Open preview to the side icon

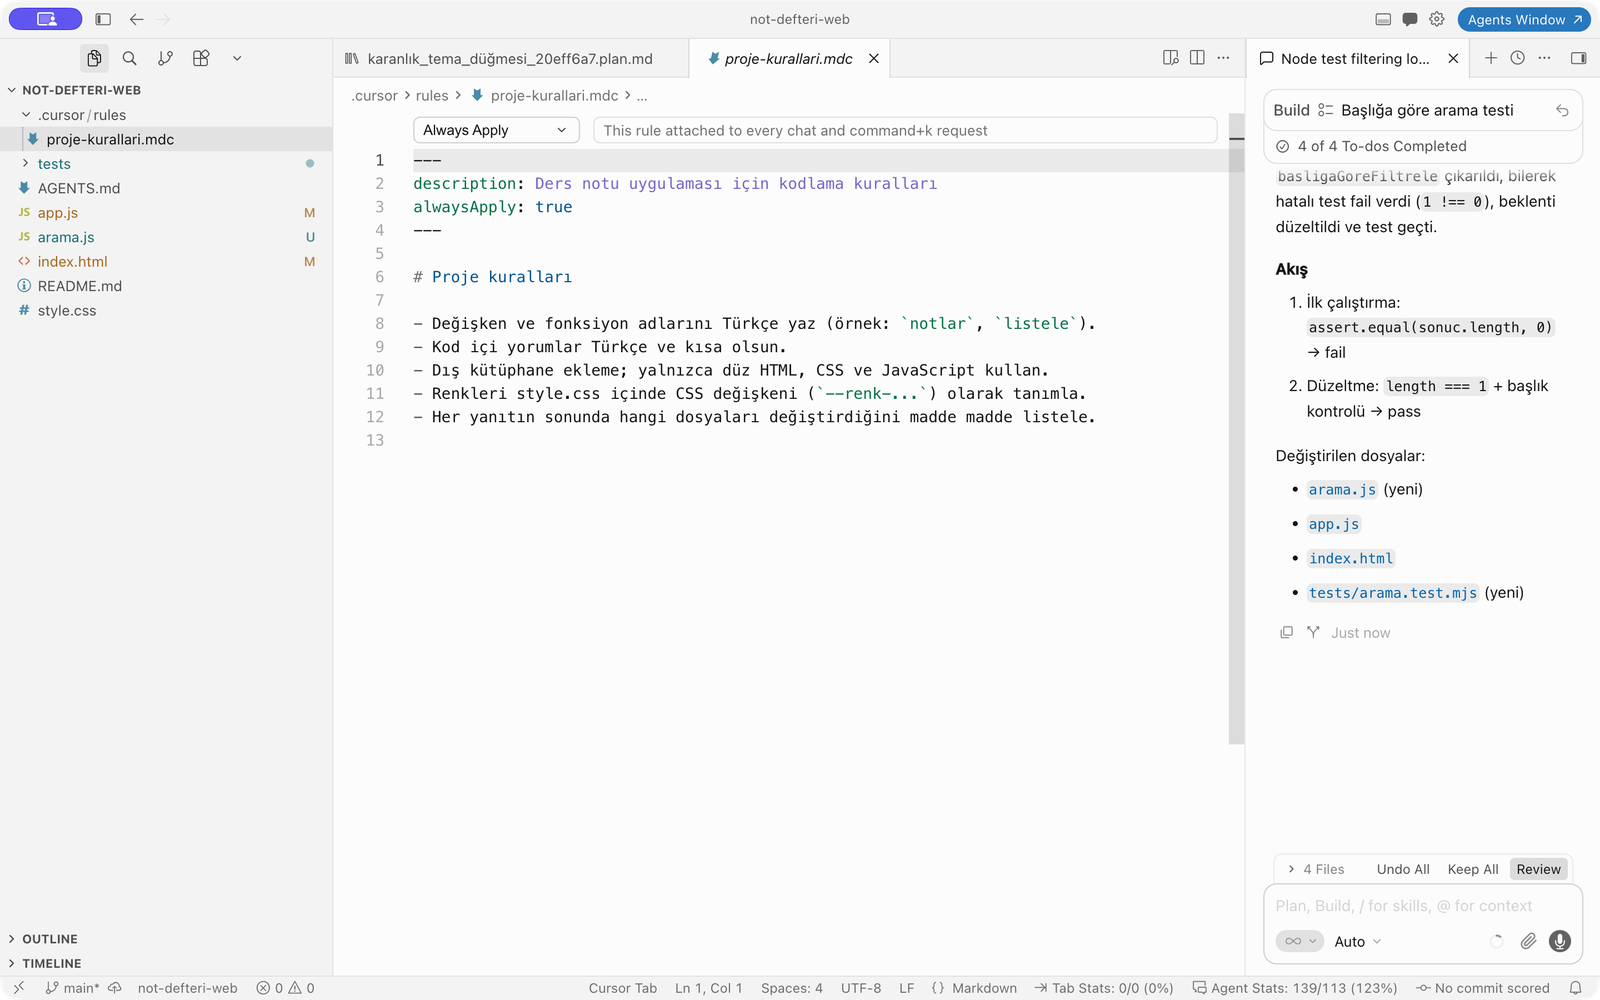coord(1171,58)
